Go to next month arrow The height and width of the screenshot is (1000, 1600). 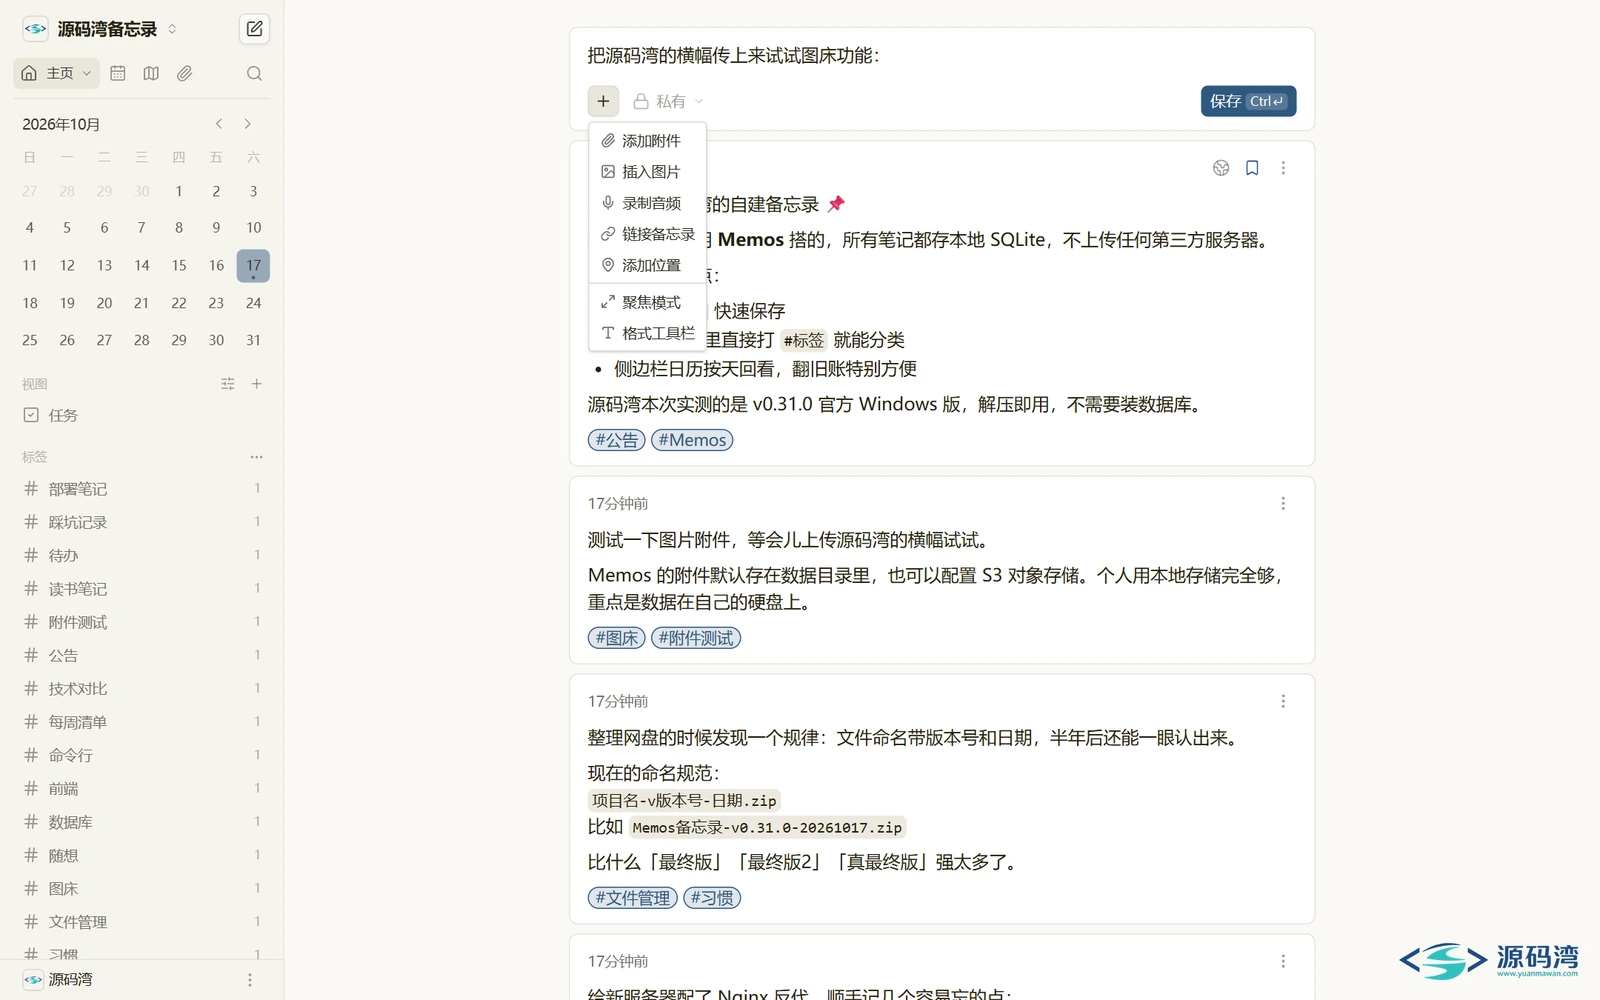[x=248, y=124]
